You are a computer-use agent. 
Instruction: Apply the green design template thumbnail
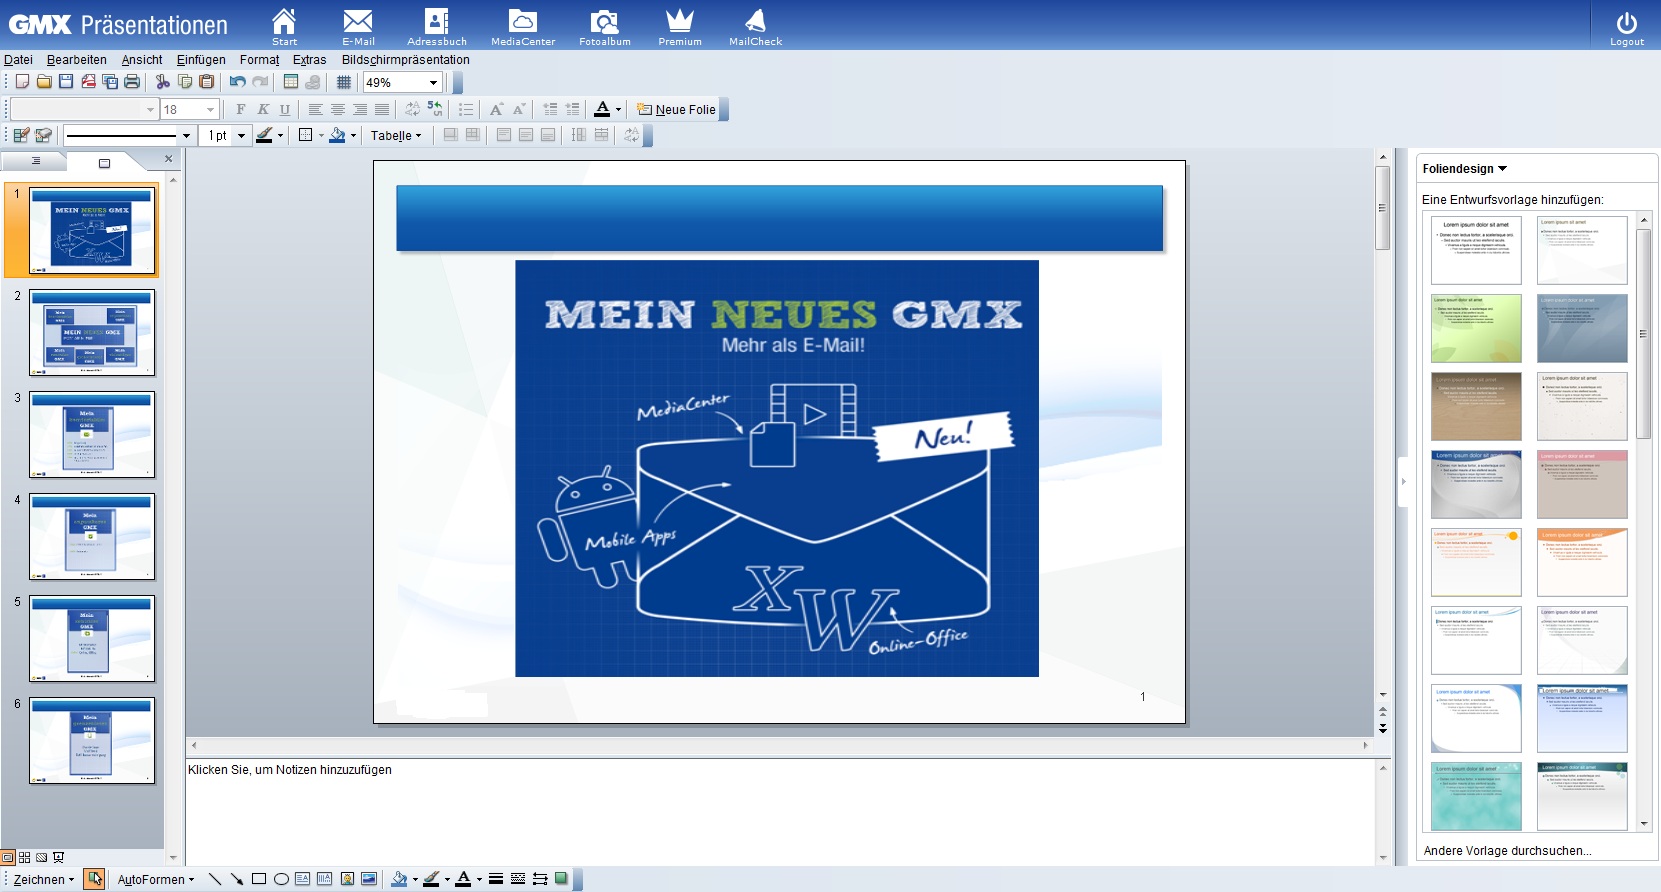click(1476, 328)
